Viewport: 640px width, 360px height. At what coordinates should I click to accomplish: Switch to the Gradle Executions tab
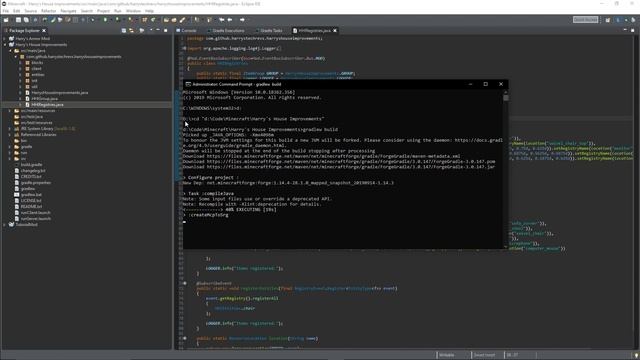225,31
